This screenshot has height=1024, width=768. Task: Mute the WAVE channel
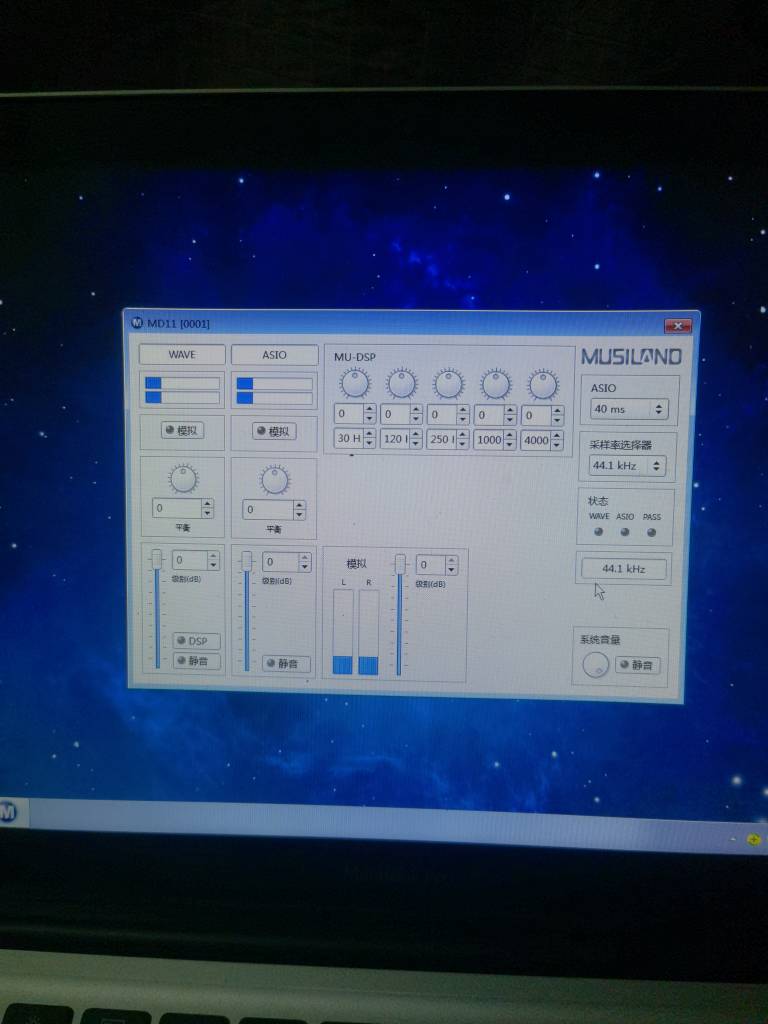[x=196, y=661]
